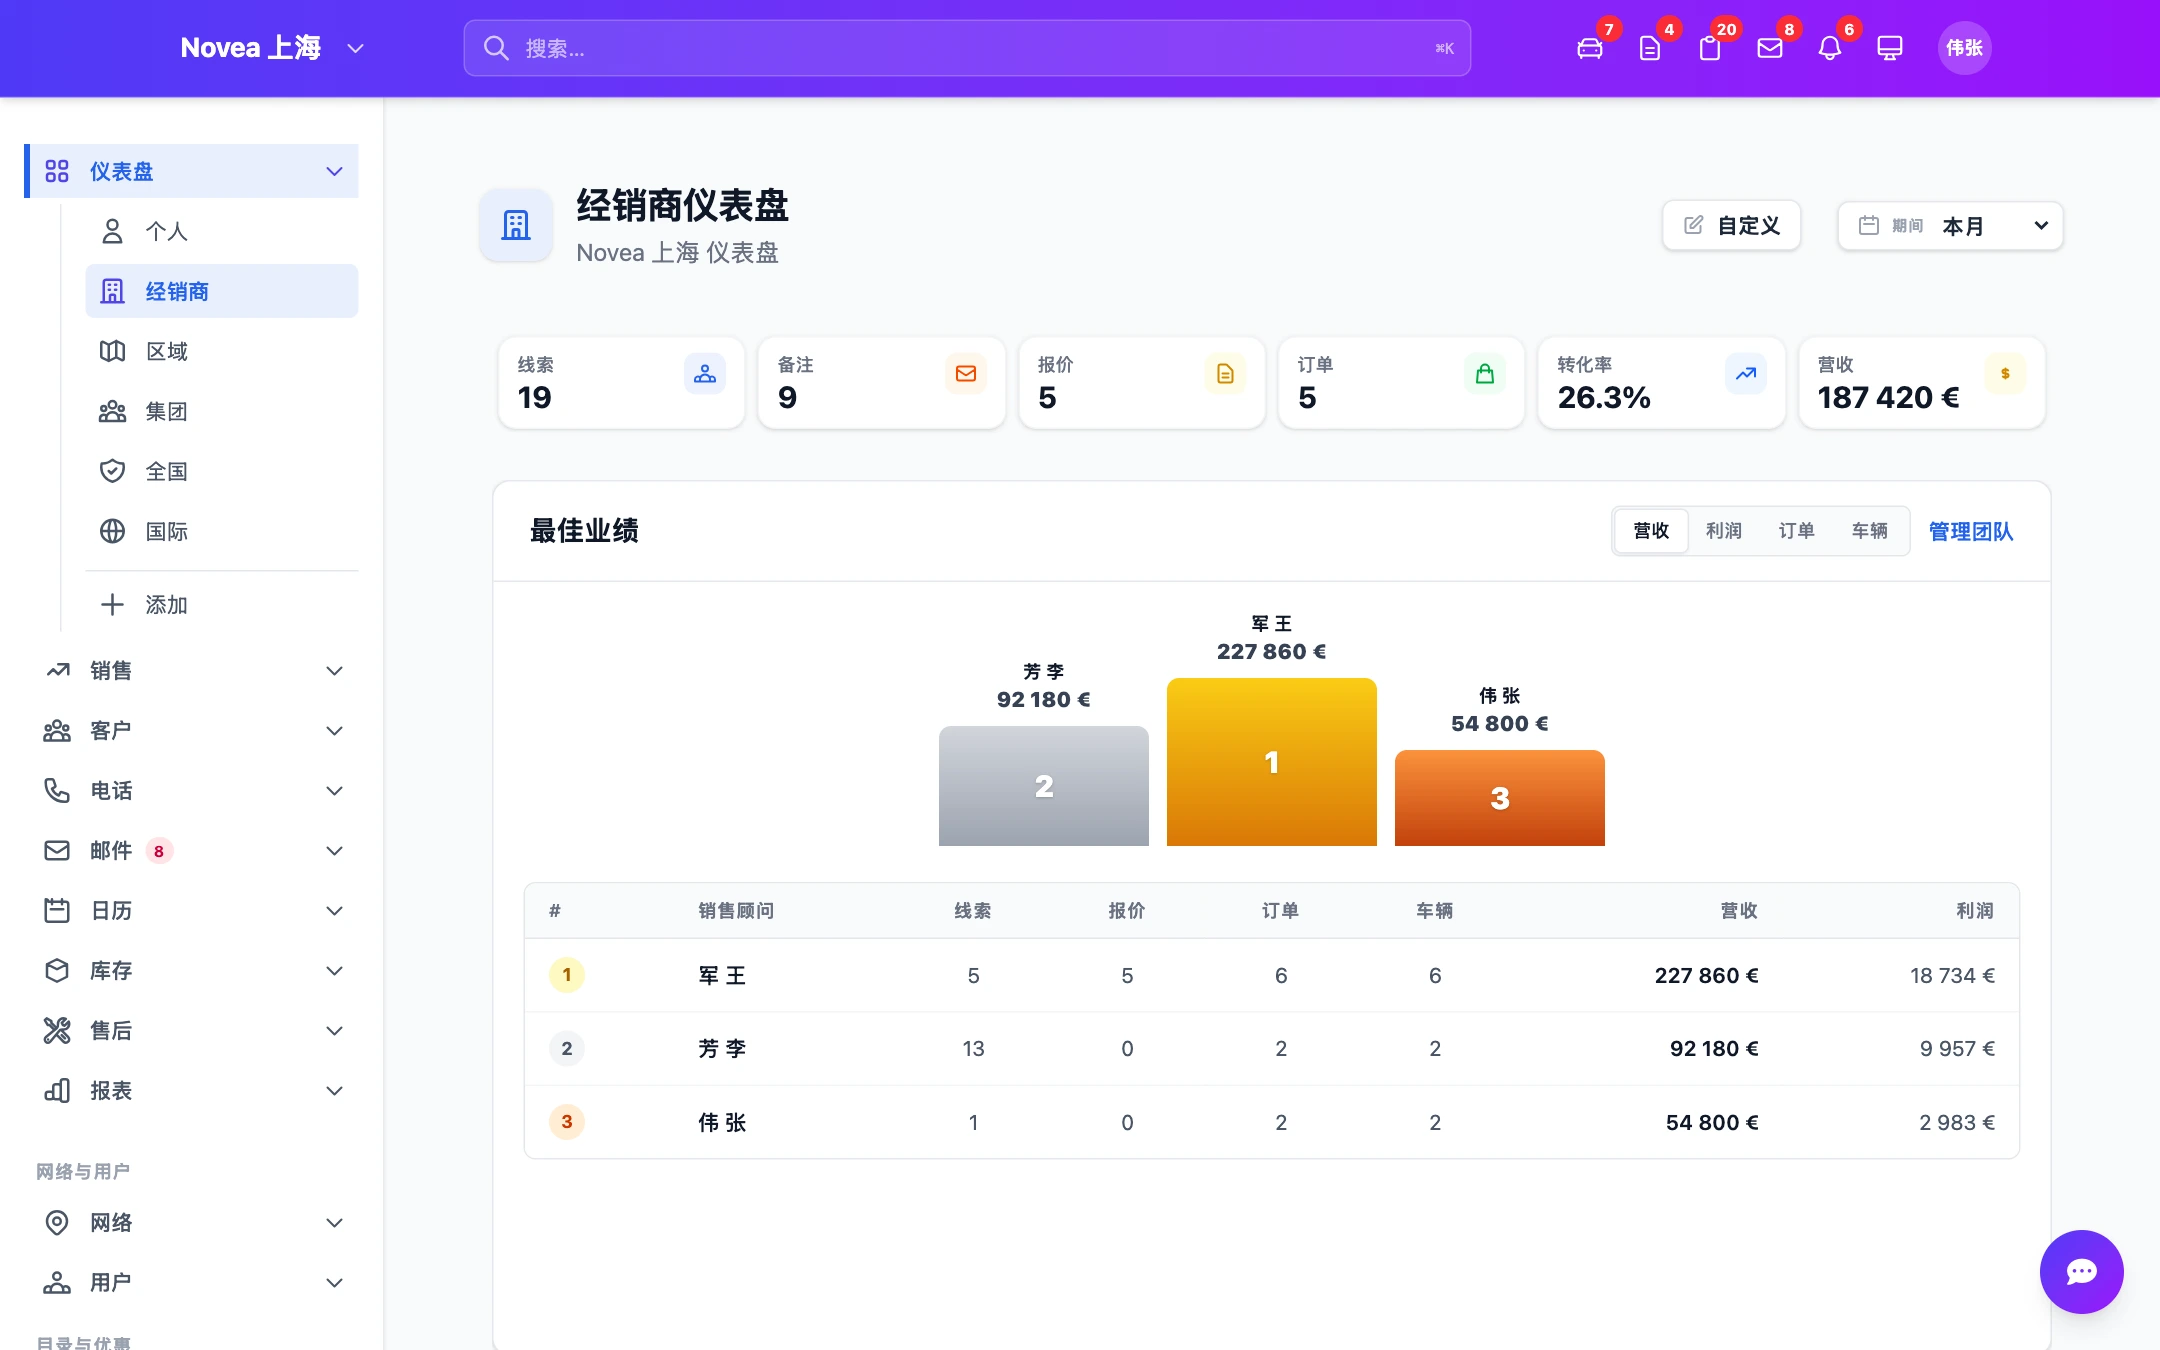Click the rank 3 badge in table

click(567, 1122)
